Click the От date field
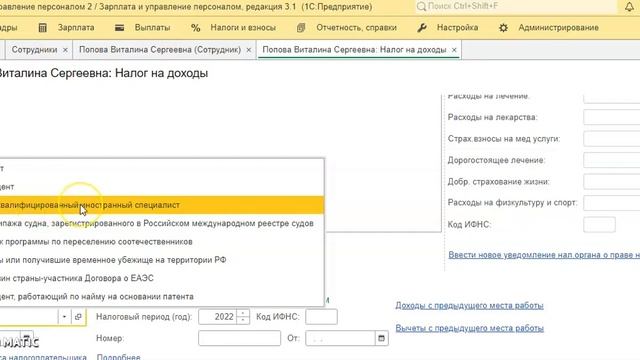Screen dimensions: 640x360 [x=340, y=338]
